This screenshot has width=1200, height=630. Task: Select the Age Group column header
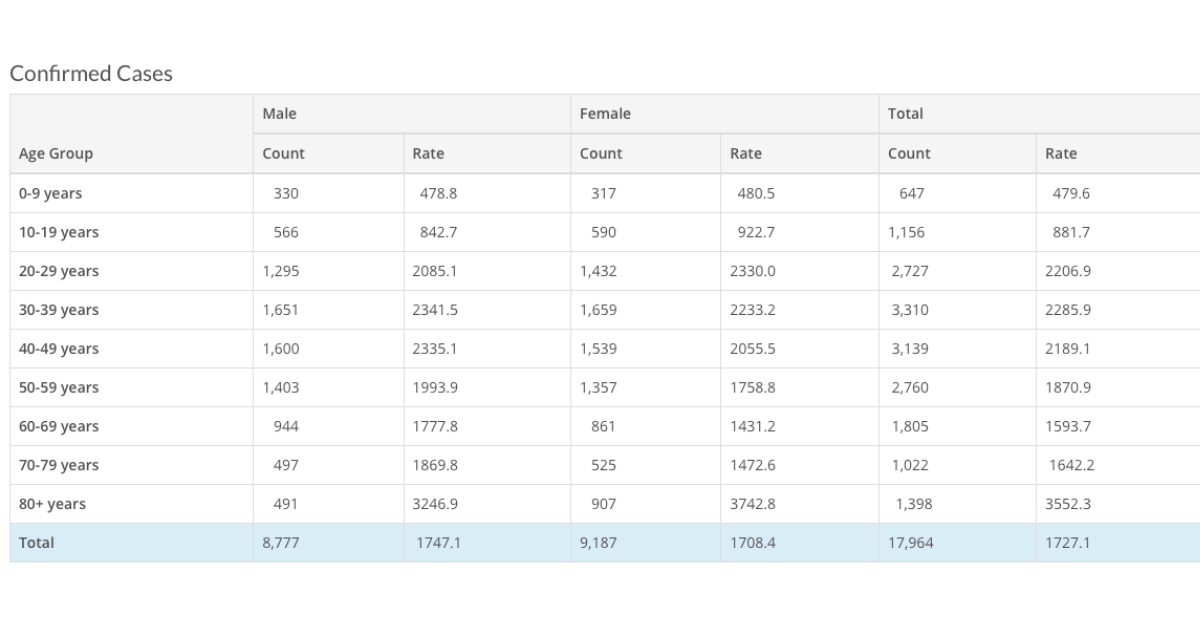[x=56, y=153]
